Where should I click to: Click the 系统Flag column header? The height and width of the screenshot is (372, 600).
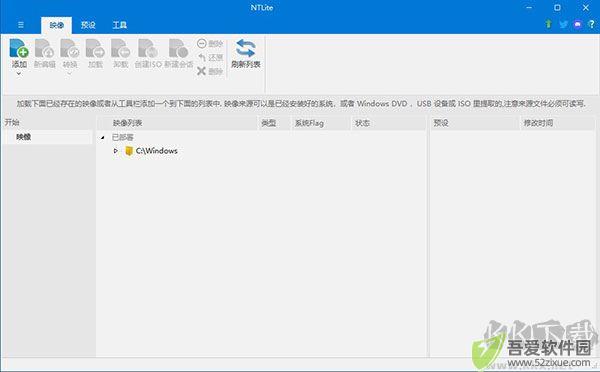[321, 123]
